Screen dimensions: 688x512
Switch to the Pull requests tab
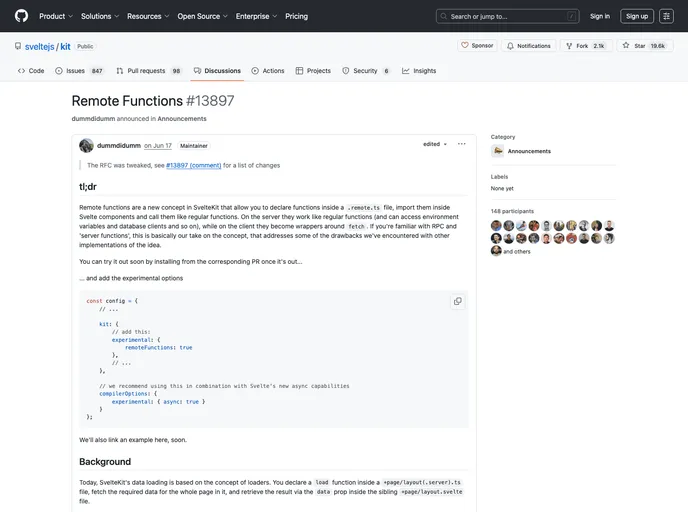(149, 71)
